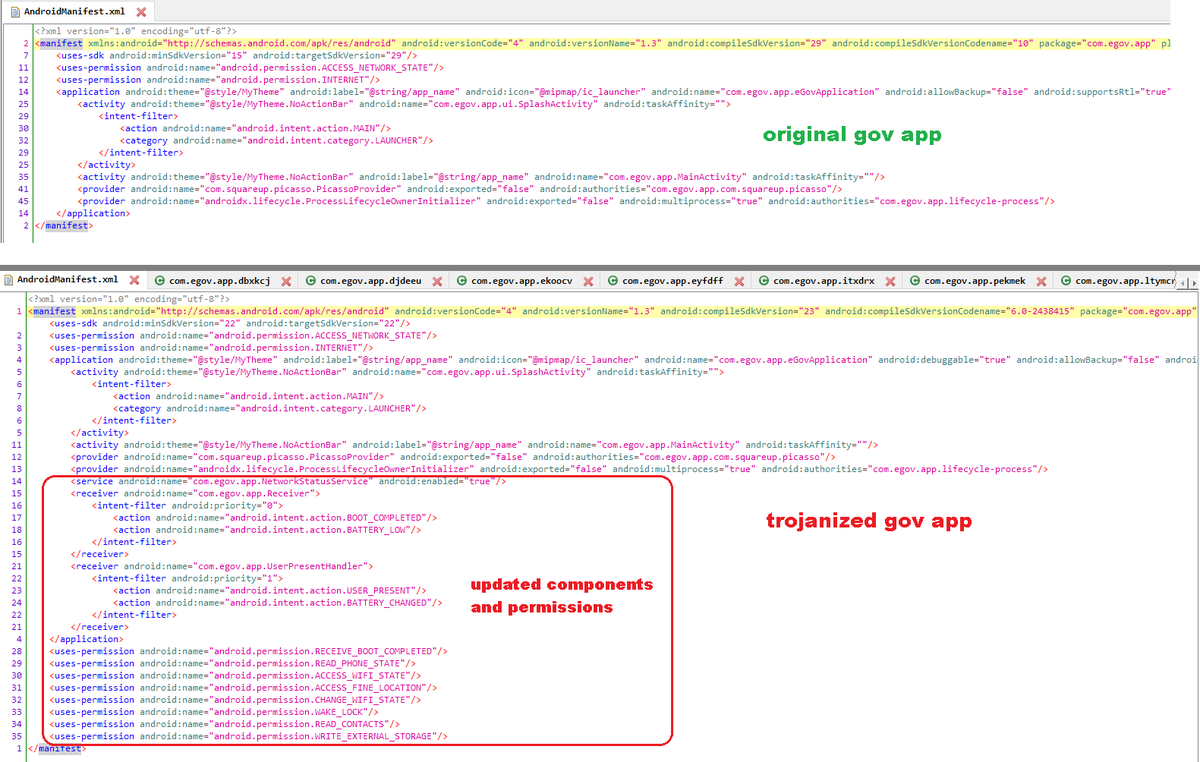Click the LAUNCHER category line in the top window

click(x=276, y=140)
